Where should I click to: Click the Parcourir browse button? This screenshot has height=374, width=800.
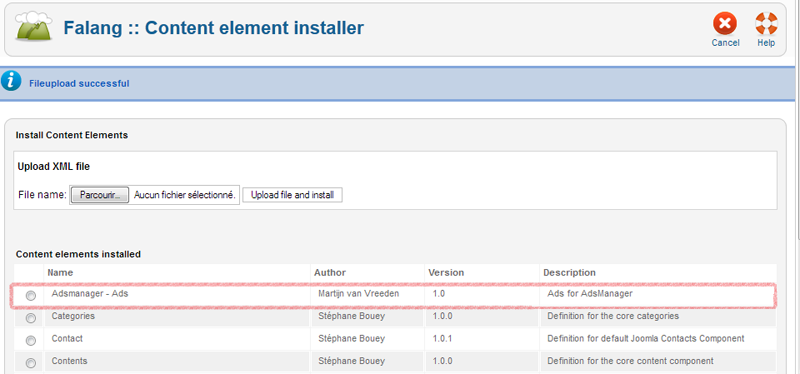click(x=99, y=195)
